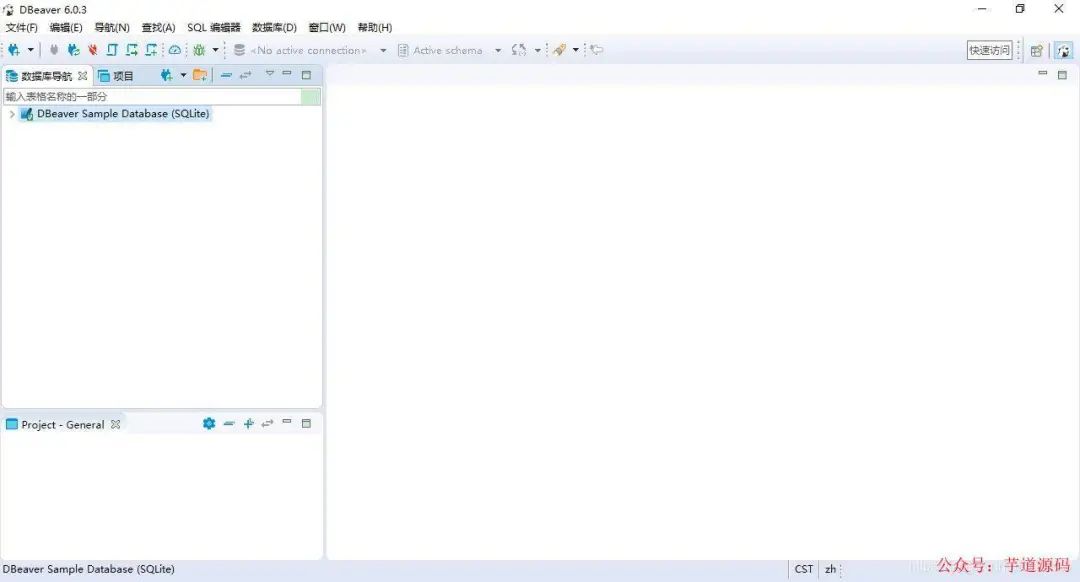Open the 文件(F) menu
This screenshot has height=582, width=1080.
click(21, 28)
